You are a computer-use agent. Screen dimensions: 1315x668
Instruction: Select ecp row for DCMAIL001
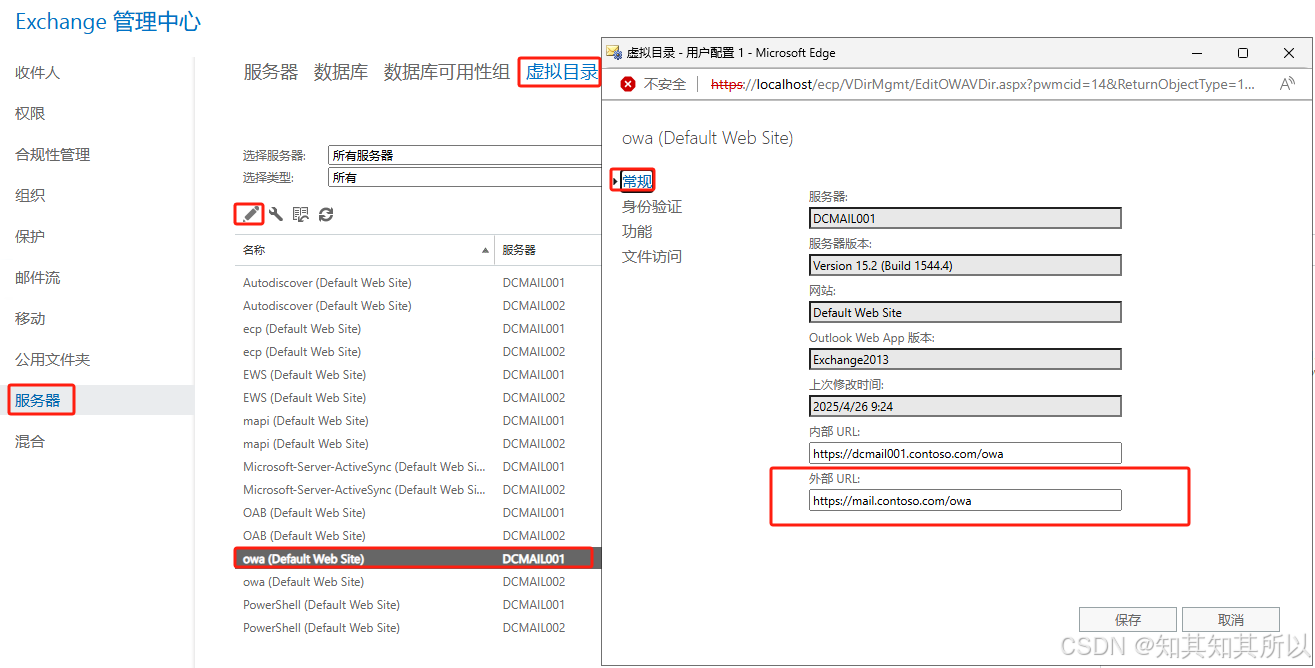[x=418, y=329]
